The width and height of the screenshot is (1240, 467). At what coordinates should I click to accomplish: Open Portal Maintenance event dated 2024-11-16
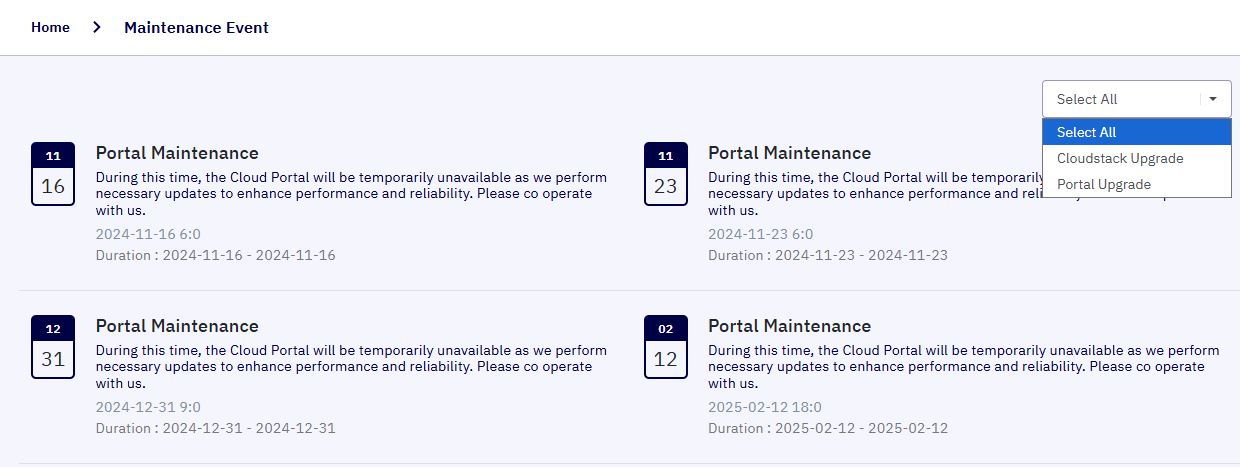(177, 153)
